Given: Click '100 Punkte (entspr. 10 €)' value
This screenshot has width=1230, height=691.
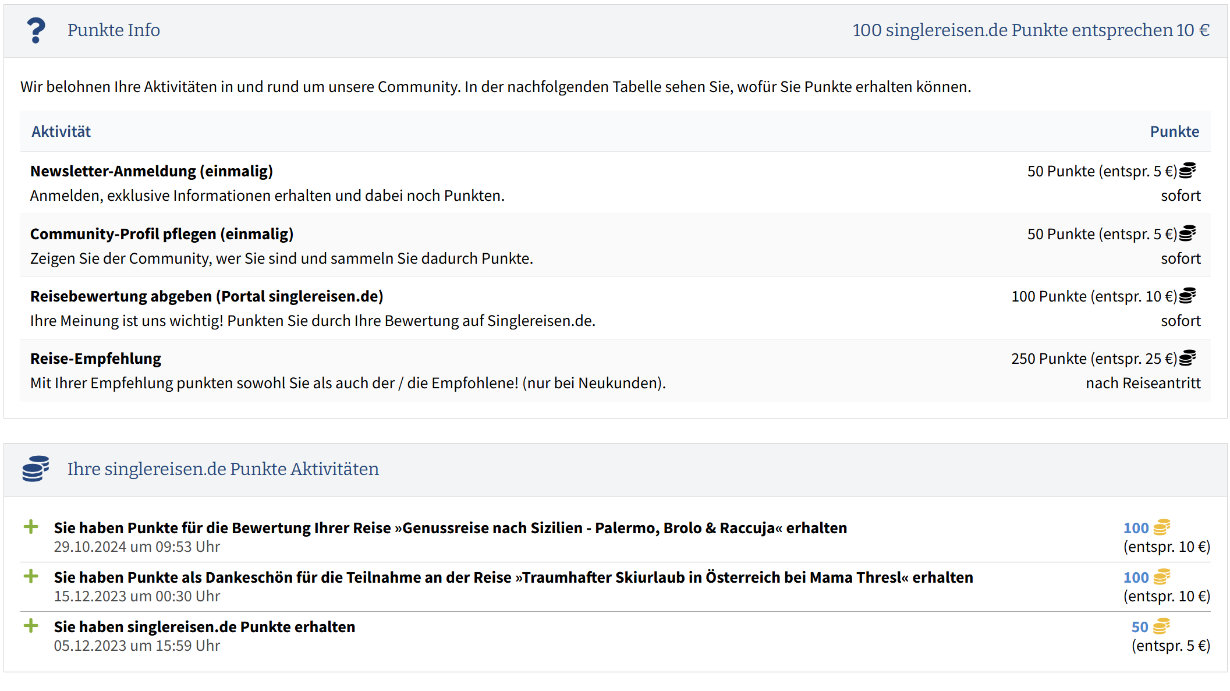Looking at the screenshot, I should (x=1094, y=296).
